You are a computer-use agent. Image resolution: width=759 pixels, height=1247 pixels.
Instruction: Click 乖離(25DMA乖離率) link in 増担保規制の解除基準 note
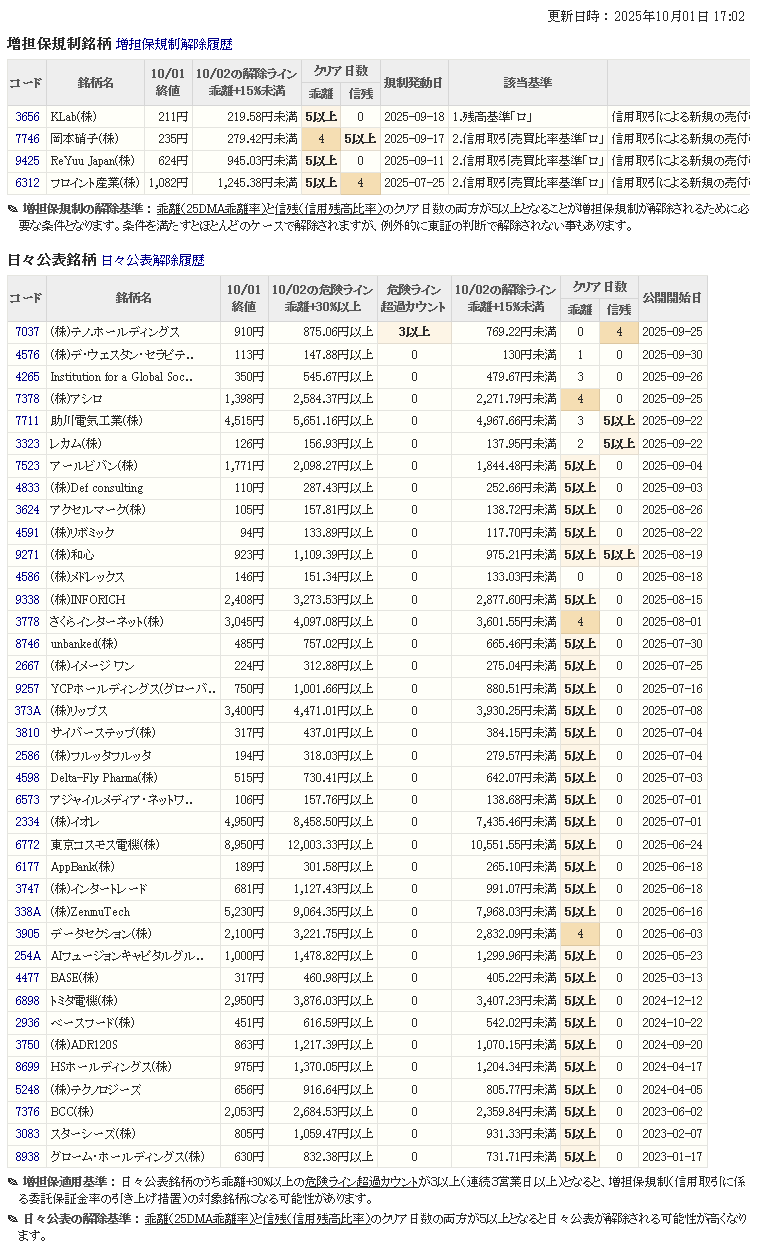pos(213,209)
